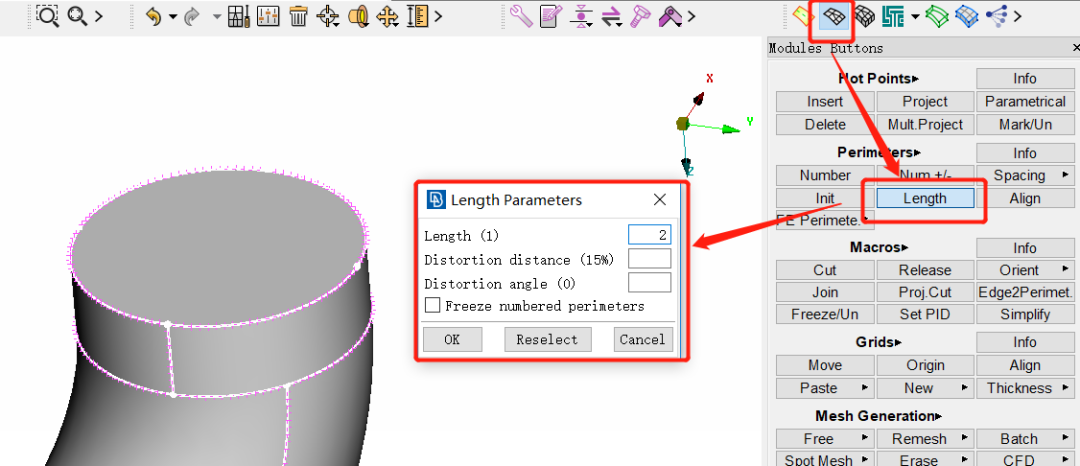Screen dimensions: 1080x466
Task: Click the Length (1) input field
Action: (x=650, y=235)
